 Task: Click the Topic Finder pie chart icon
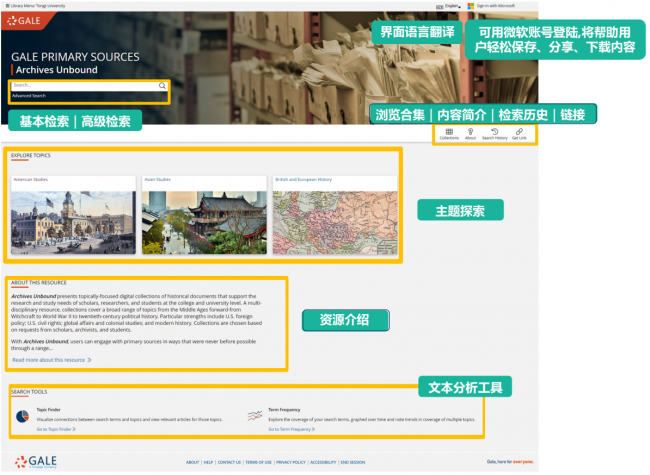point(22,417)
